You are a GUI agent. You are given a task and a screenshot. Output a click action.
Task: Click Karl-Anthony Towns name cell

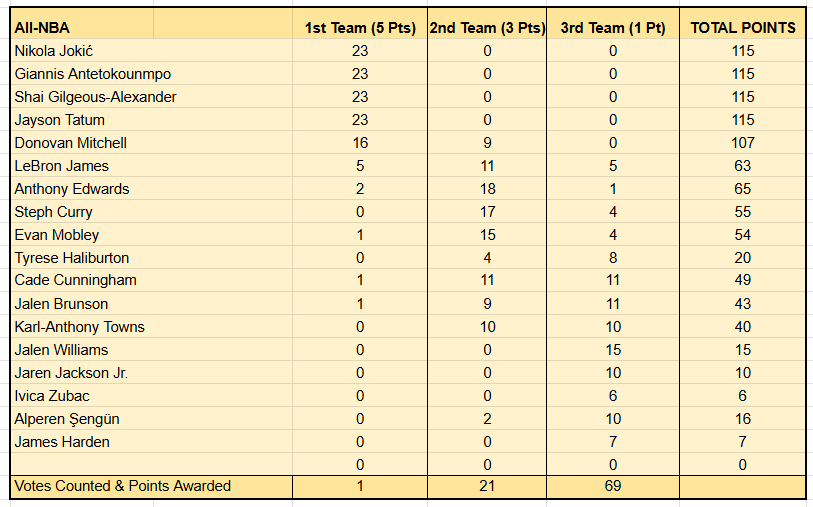coord(151,327)
